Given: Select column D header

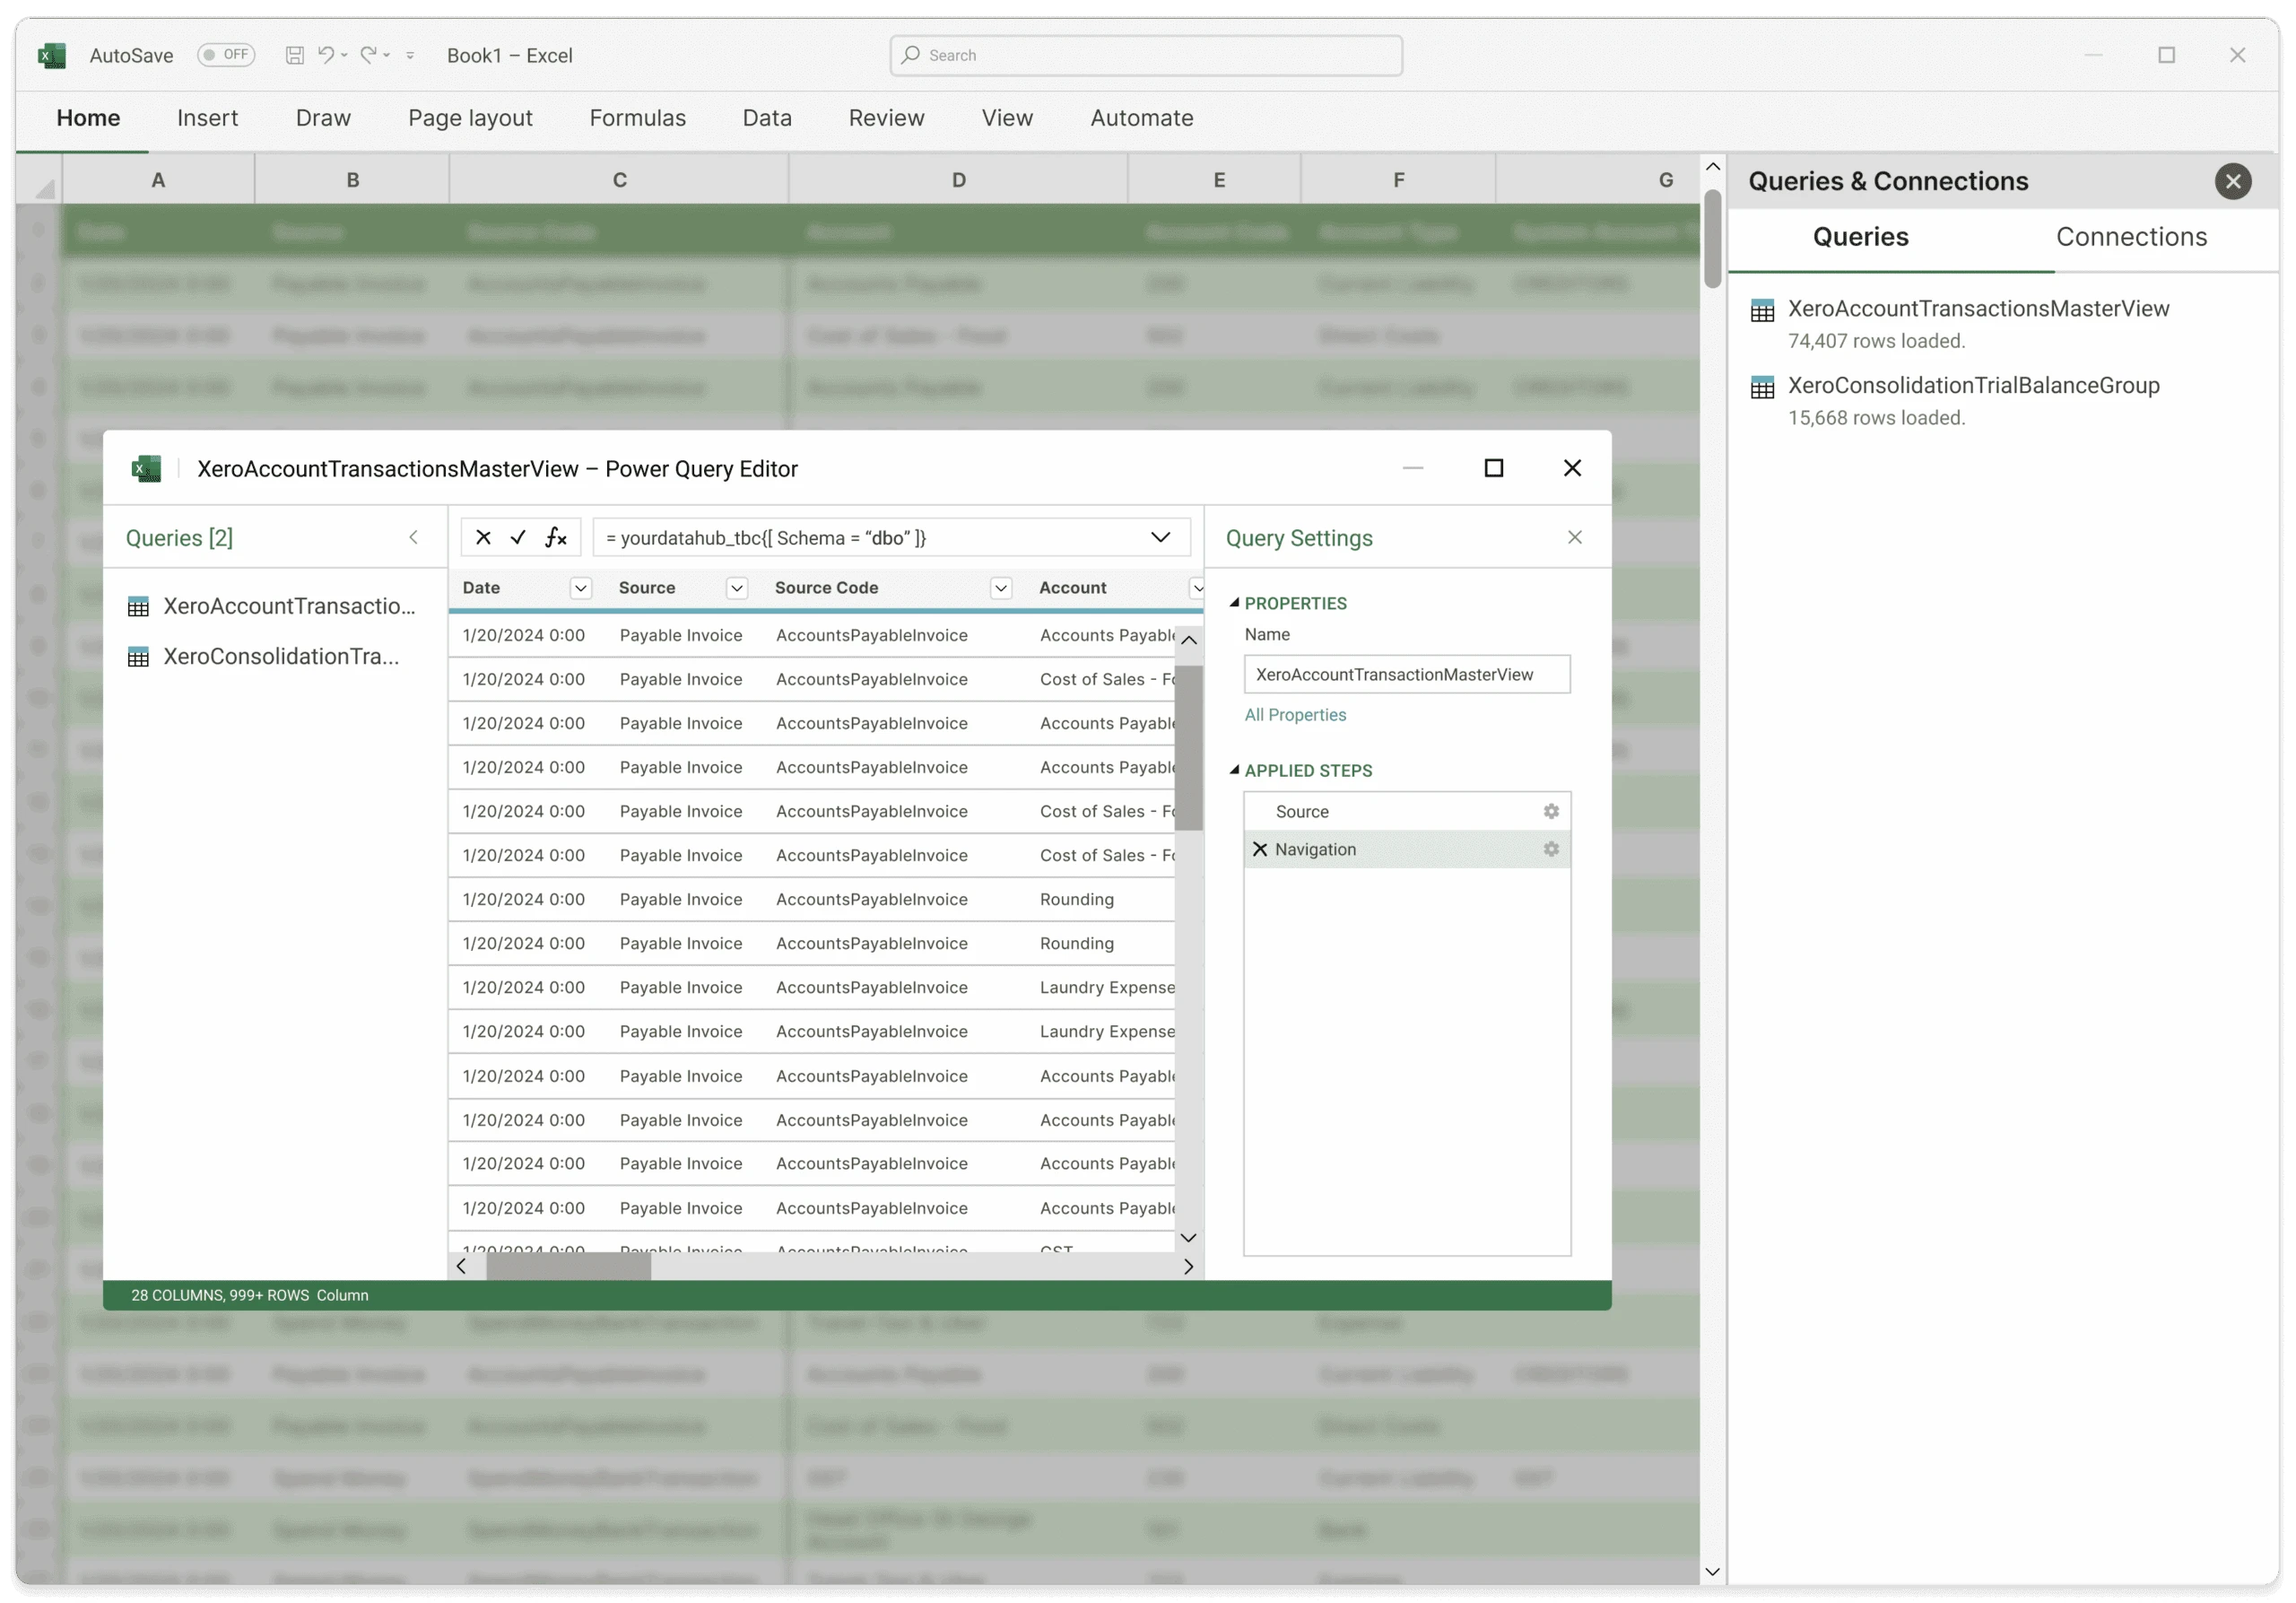Looking at the screenshot, I should click(x=958, y=180).
